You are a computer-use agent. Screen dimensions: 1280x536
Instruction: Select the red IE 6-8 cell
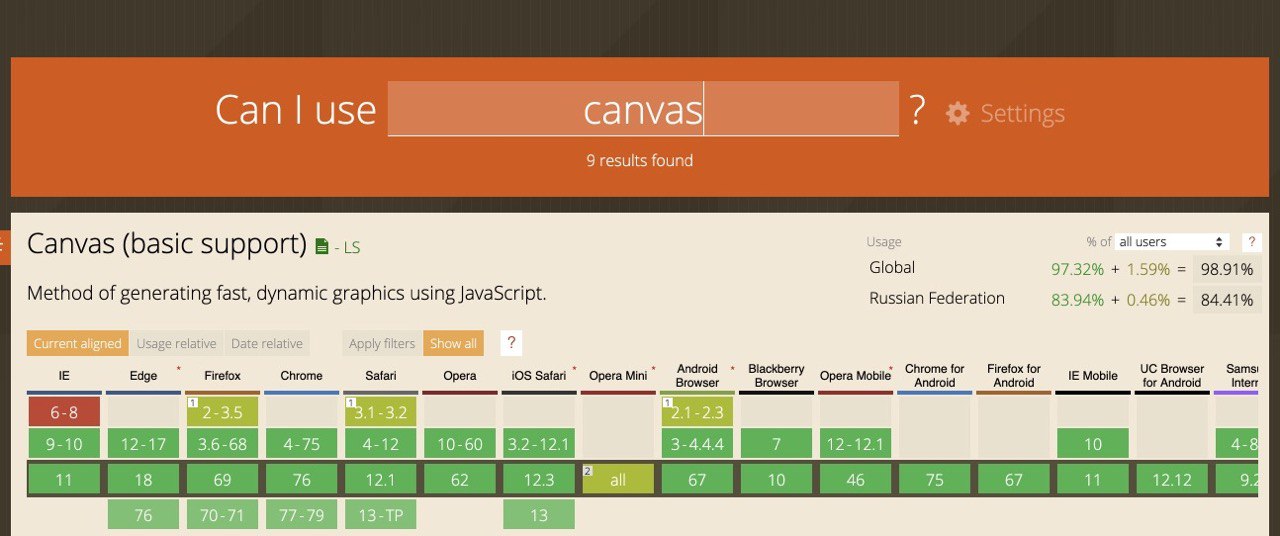[x=64, y=412]
